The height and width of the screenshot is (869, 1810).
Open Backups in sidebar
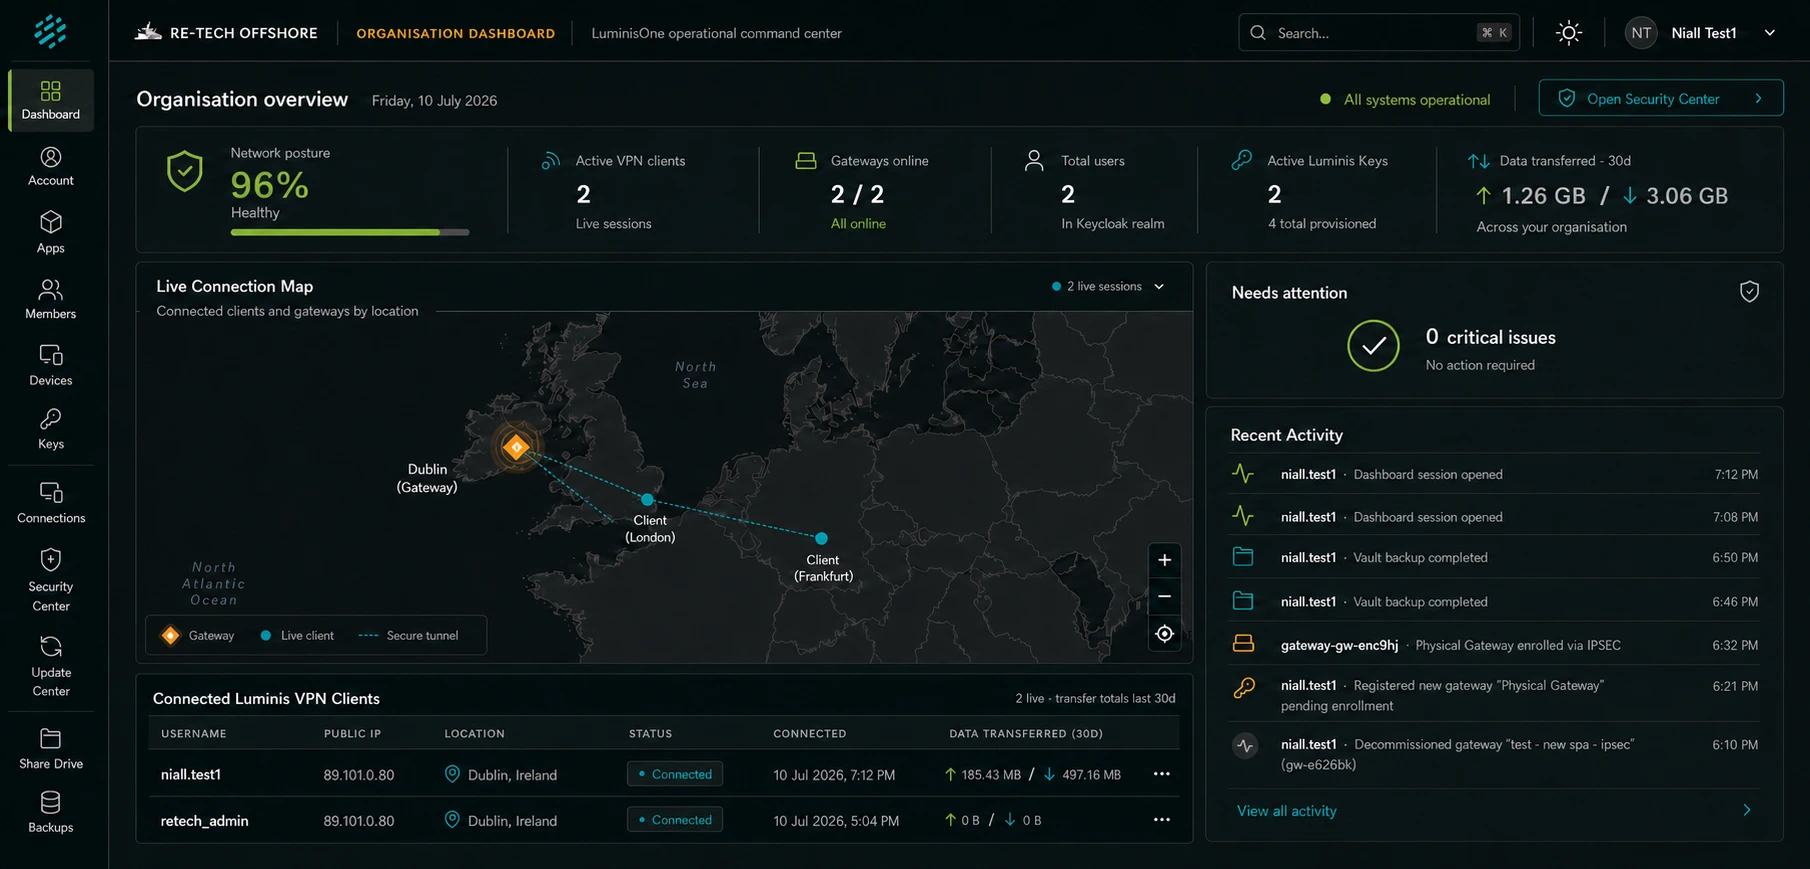coord(51,812)
